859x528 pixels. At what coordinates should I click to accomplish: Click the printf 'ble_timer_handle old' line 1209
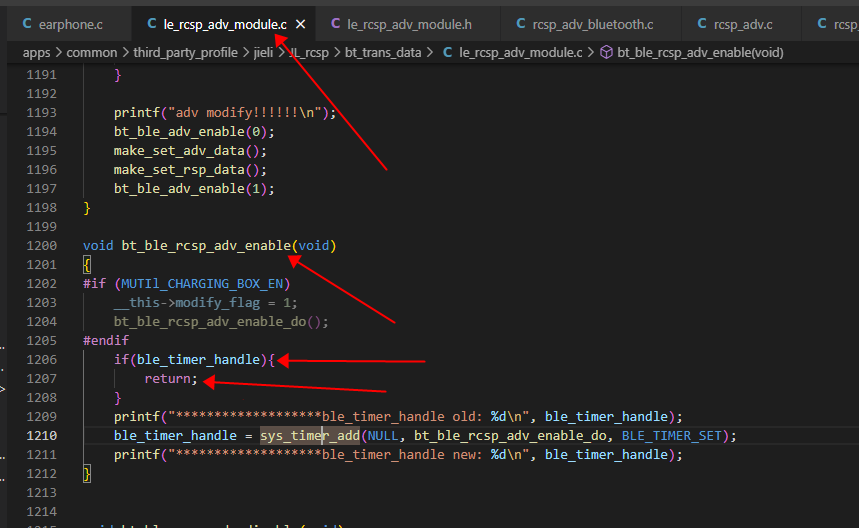[398, 416]
